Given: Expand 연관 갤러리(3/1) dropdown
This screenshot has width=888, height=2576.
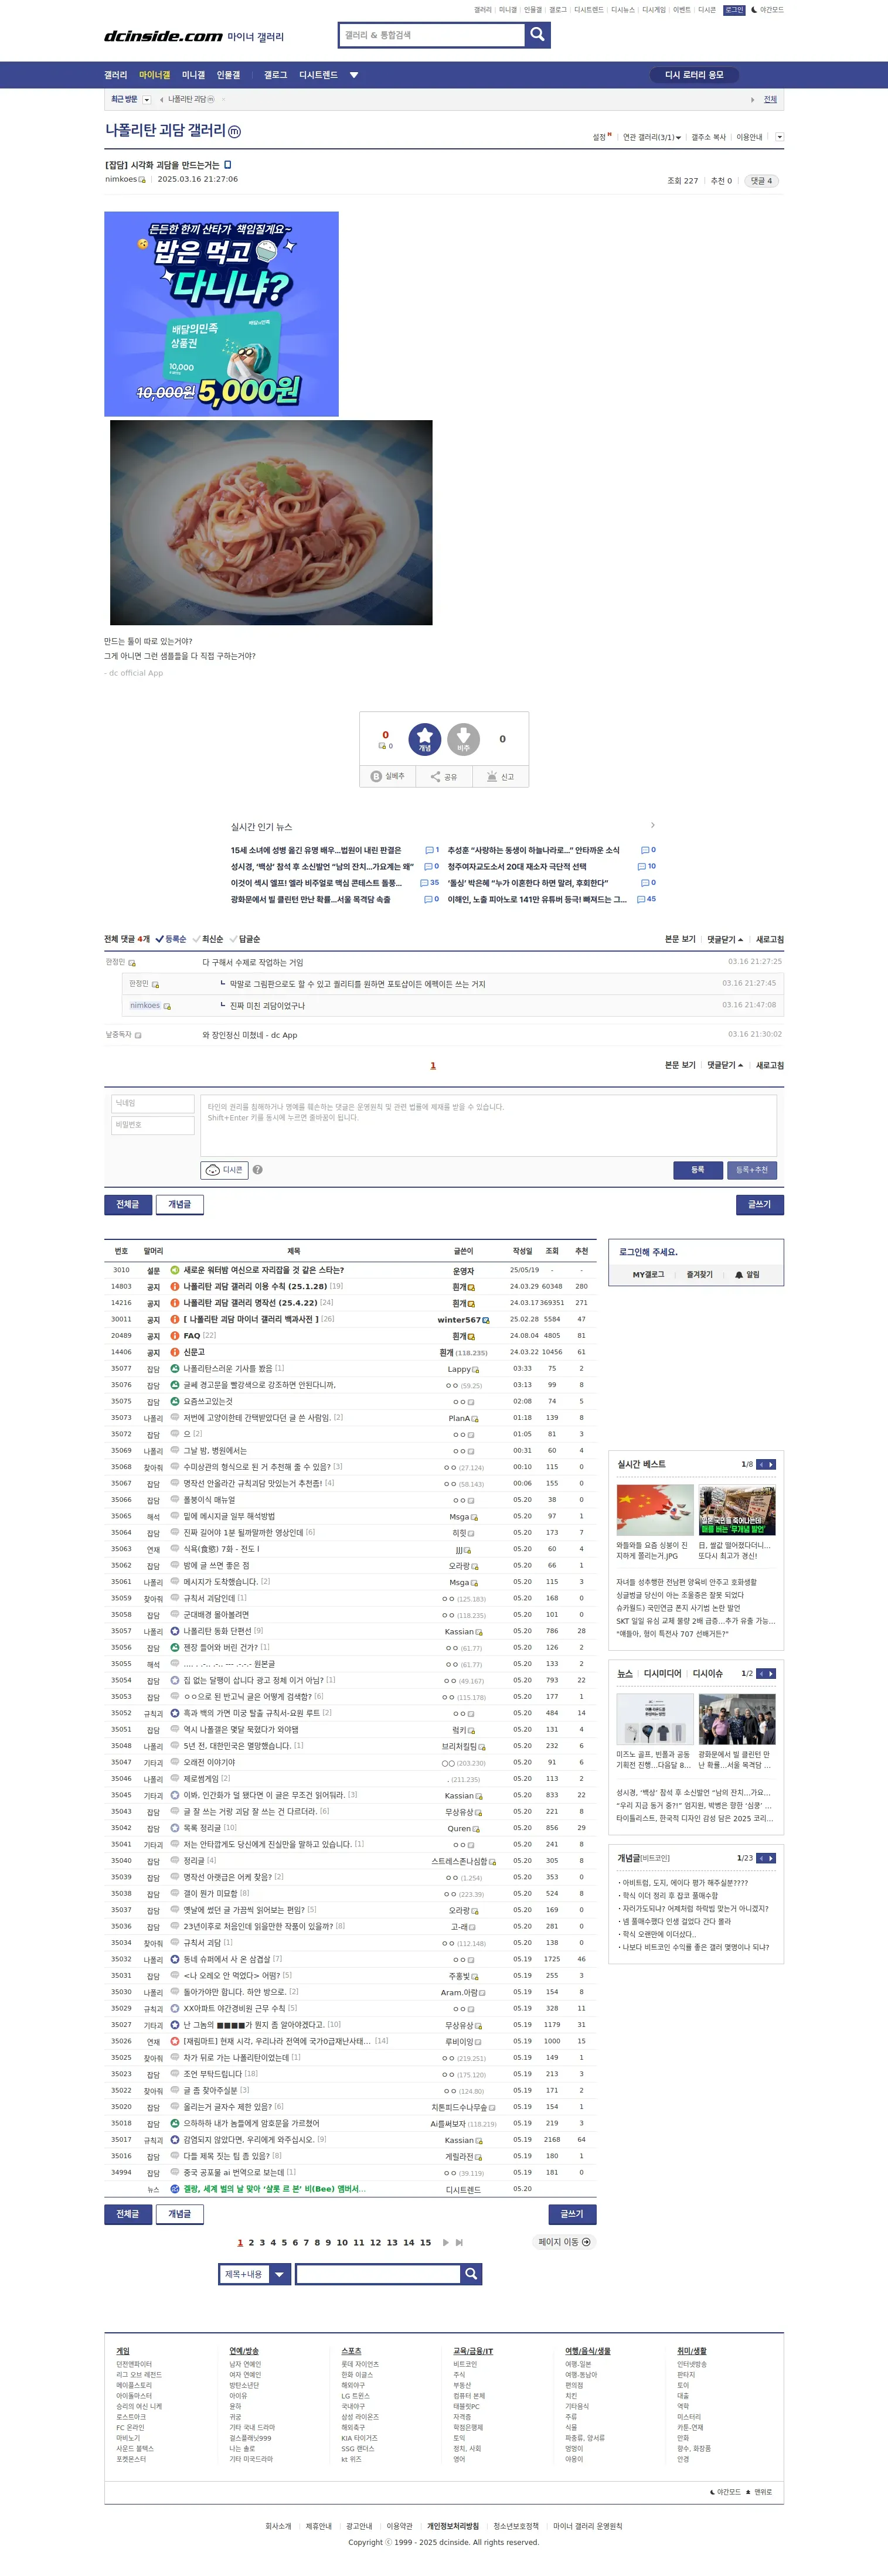Looking at the screenshot, I should [652, 137].
